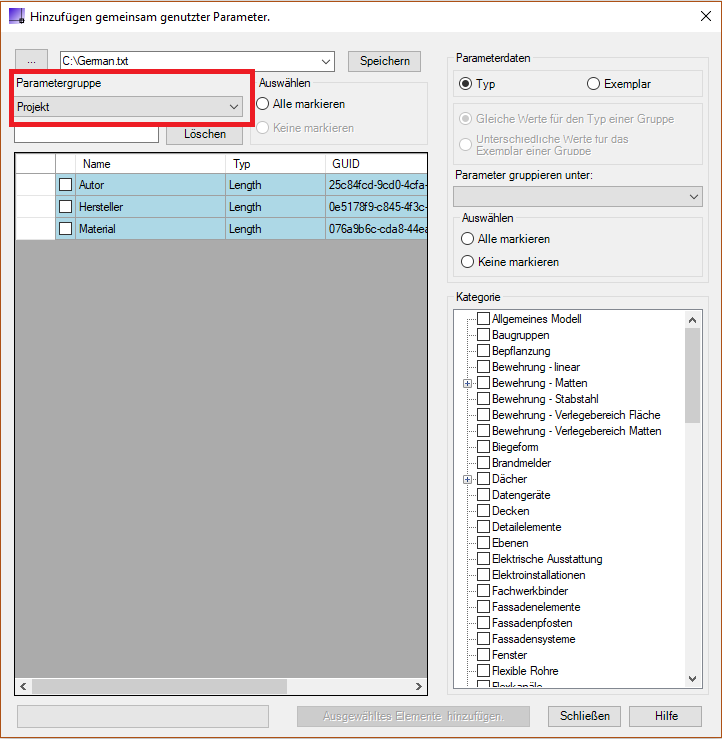This screenshot has height=739, width=722.
Task: Click up arrow of Kategorie list scrollbar
Action: (x=692, y=320)
